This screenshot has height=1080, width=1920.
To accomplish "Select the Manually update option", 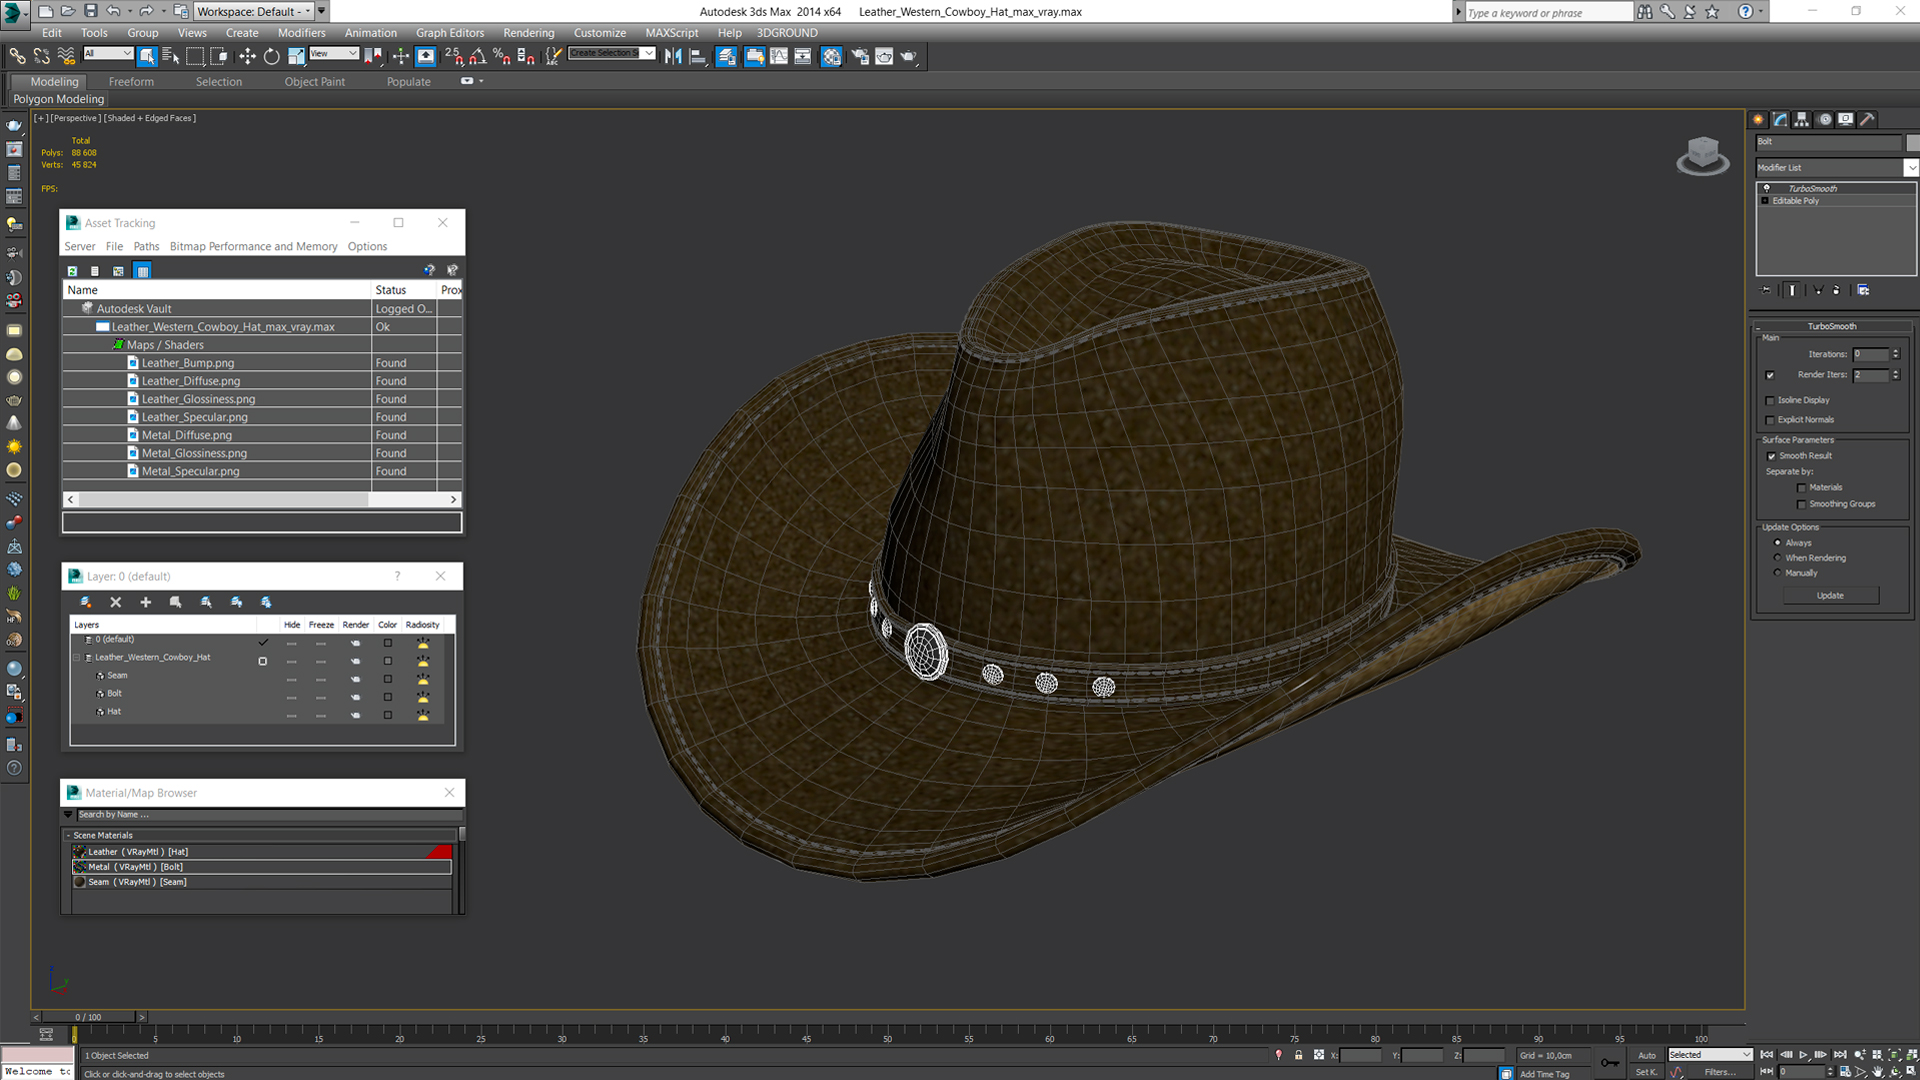I will click(1777, 573).
